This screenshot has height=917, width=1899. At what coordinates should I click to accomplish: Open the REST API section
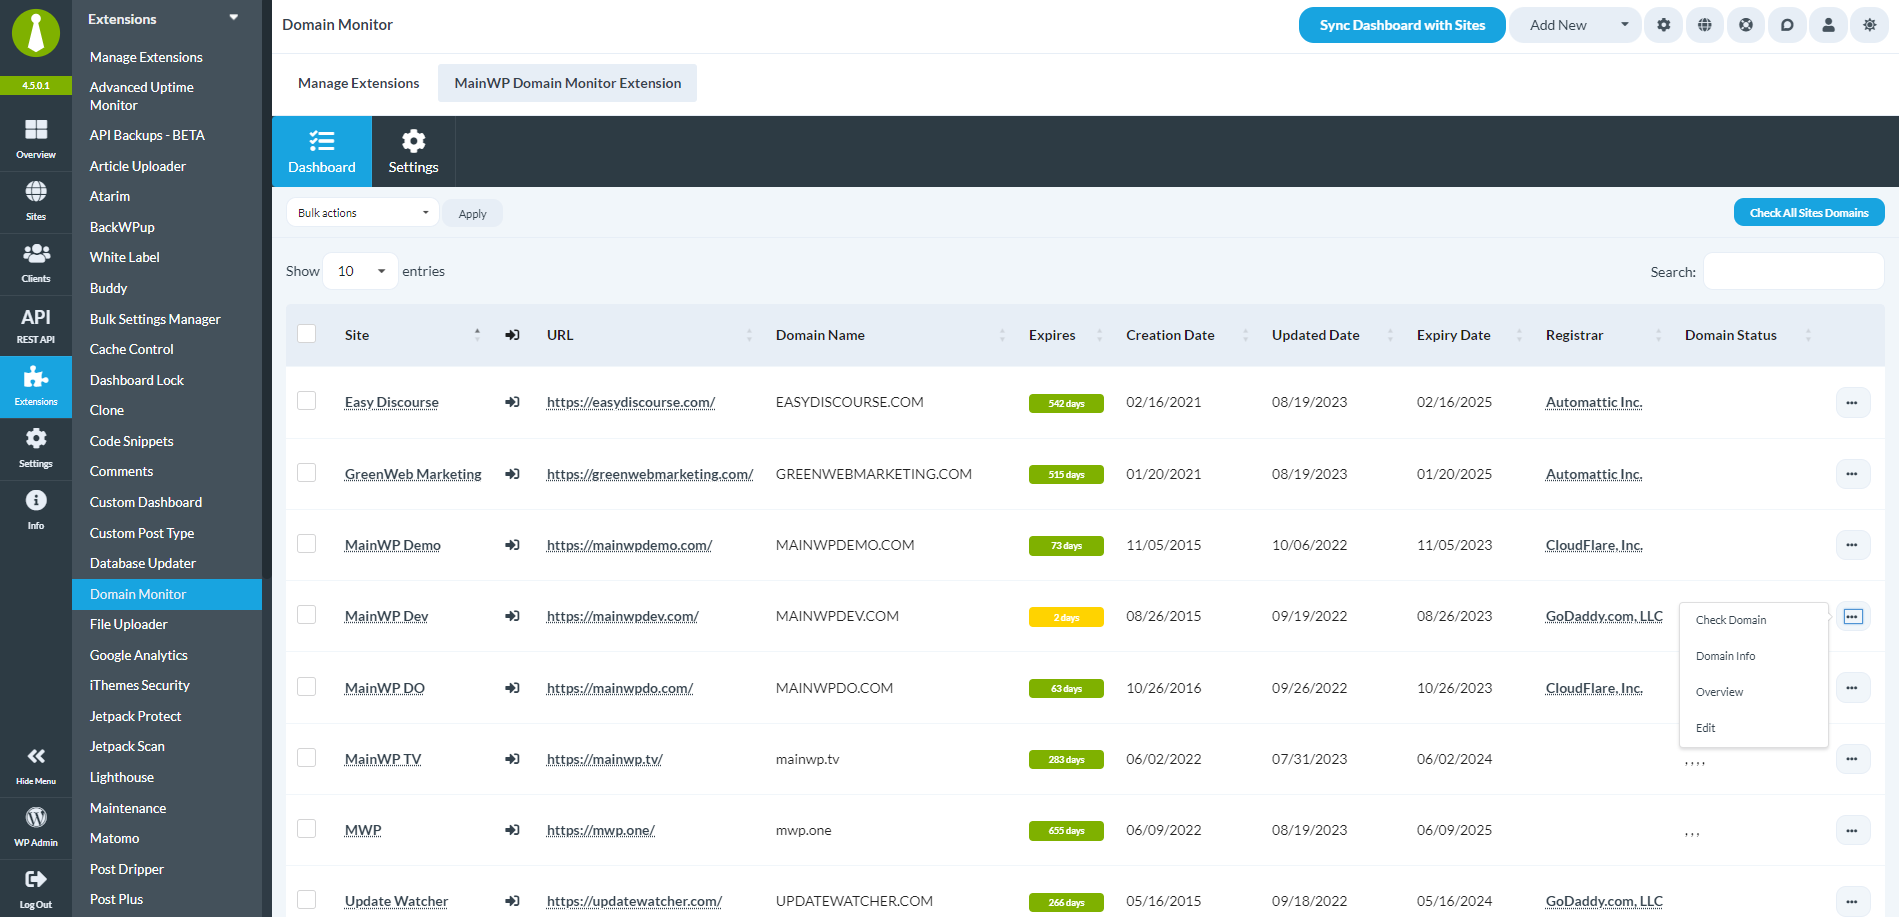pyautogui.click(x=36, y=325)
